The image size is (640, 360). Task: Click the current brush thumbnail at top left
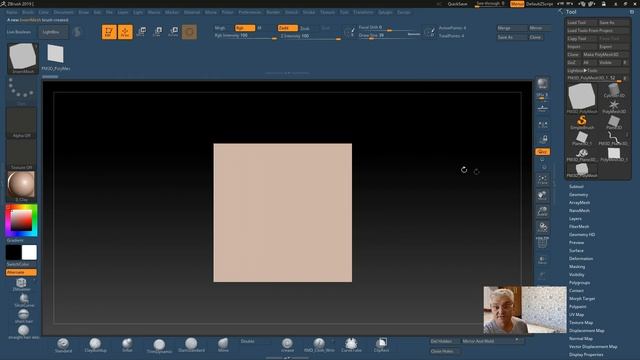pyautogui.click(x=23, y=58)
